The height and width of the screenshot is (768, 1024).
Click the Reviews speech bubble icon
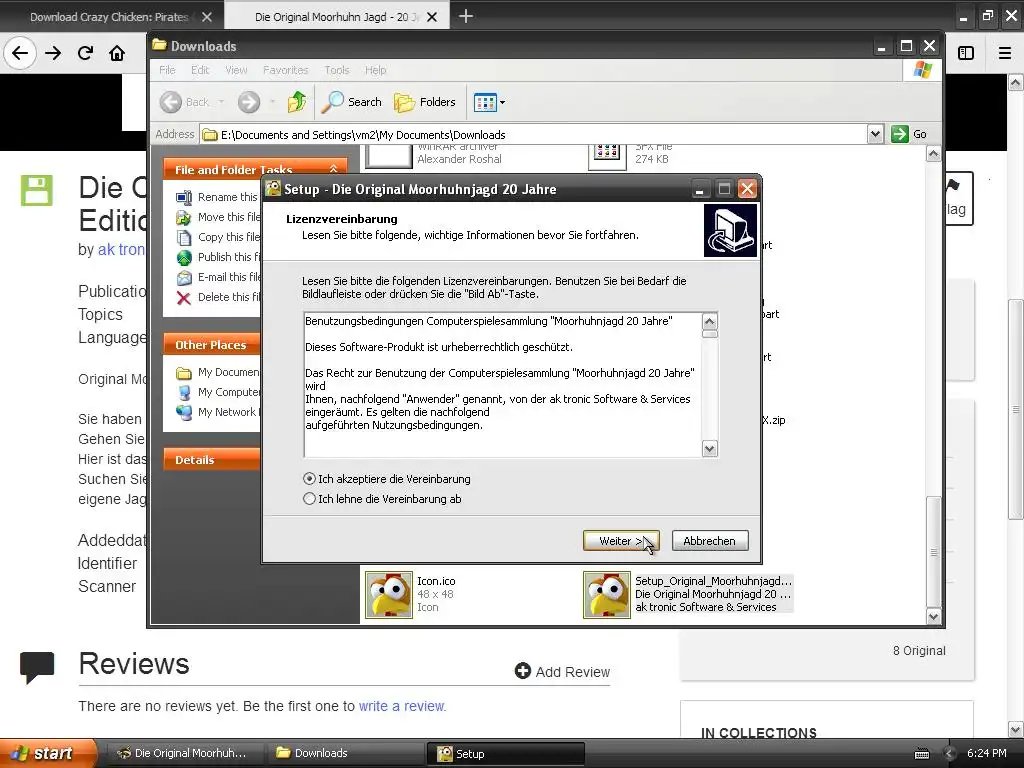coord(37,667)
